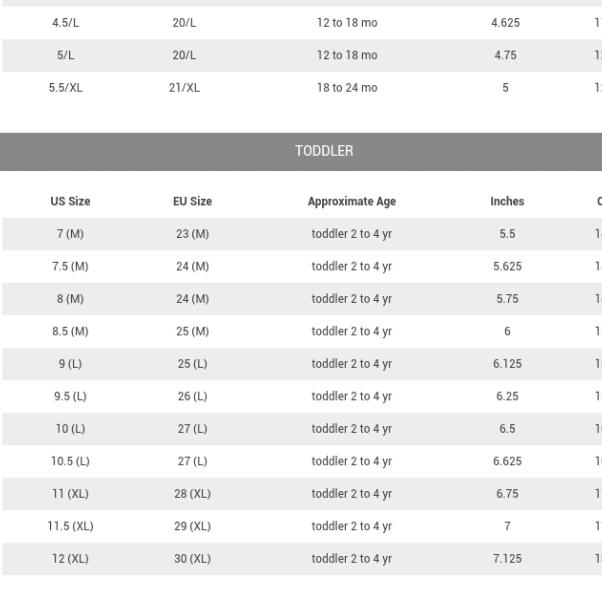Select the 7.125 inches value
The height and width of the screenshot is (600, 602).
click(x=507, y=559)
